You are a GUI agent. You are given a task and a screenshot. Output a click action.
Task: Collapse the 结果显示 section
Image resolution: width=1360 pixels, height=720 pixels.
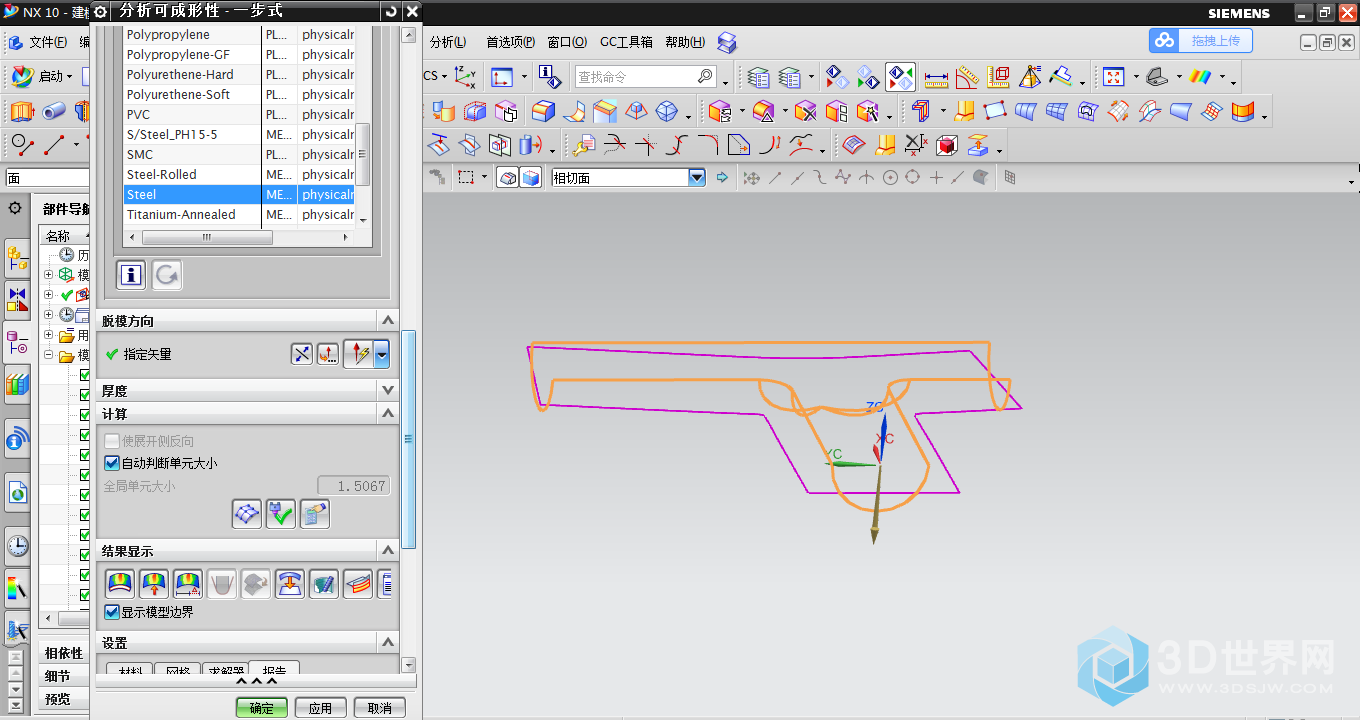pos(388,551)
